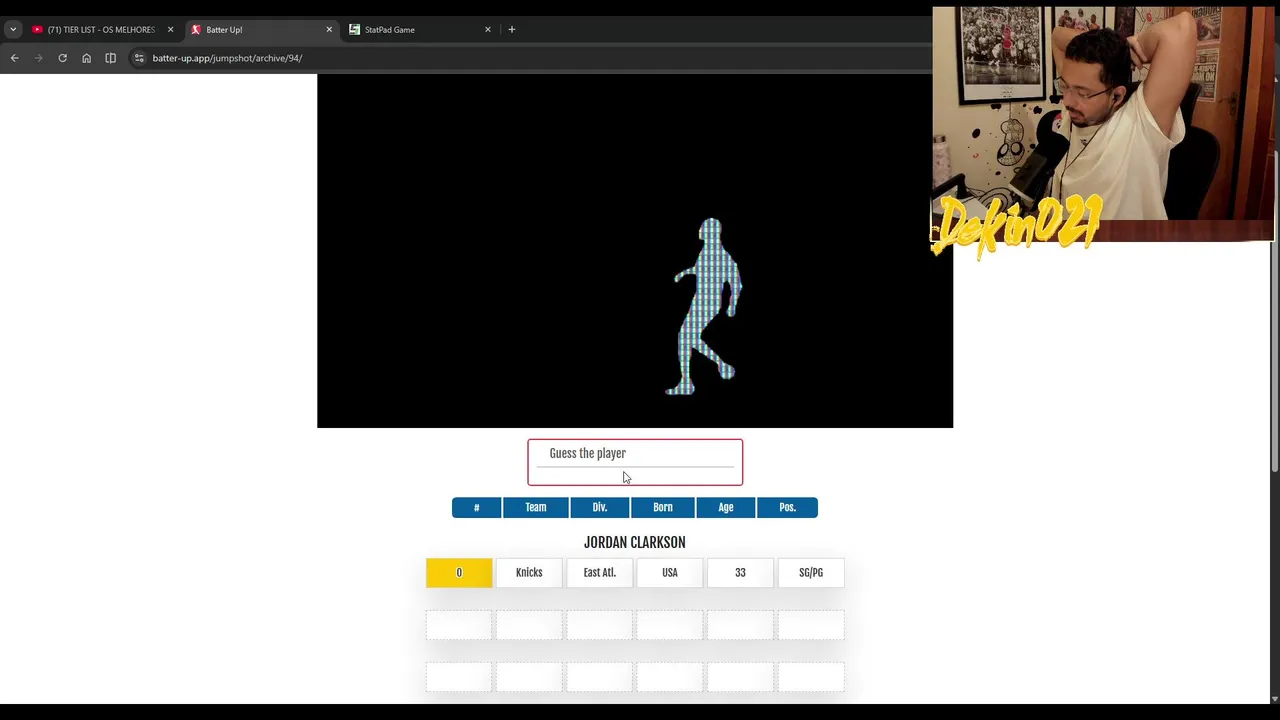Switch to the StatPad Game tab
This screenshot has width=1280, height=720.
[420, 30]
